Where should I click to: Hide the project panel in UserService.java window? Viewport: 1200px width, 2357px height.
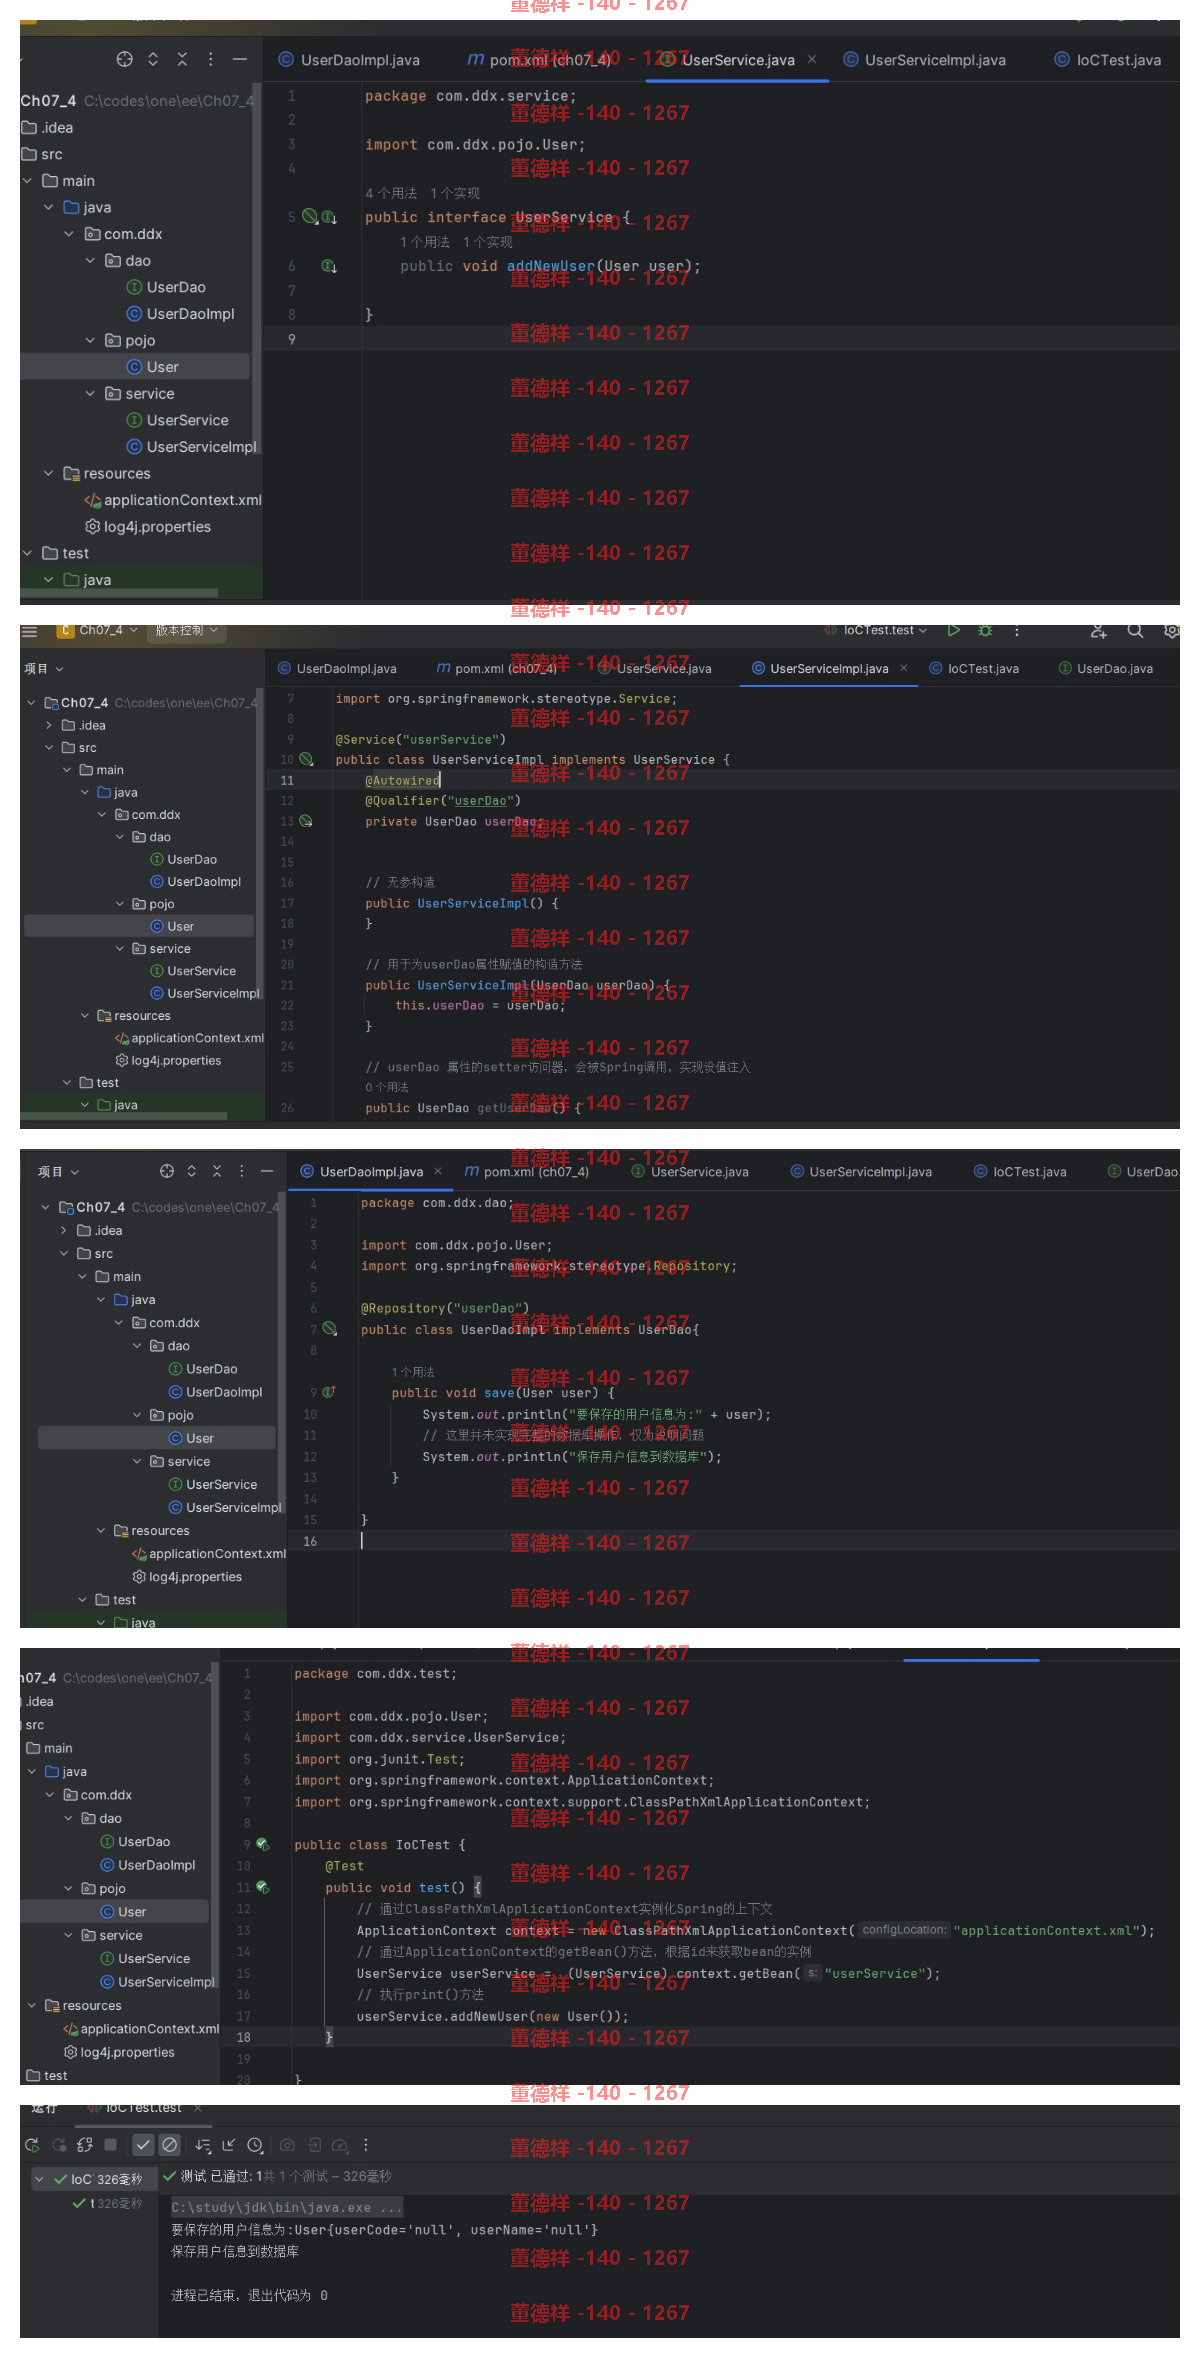[x=240, y=59]
